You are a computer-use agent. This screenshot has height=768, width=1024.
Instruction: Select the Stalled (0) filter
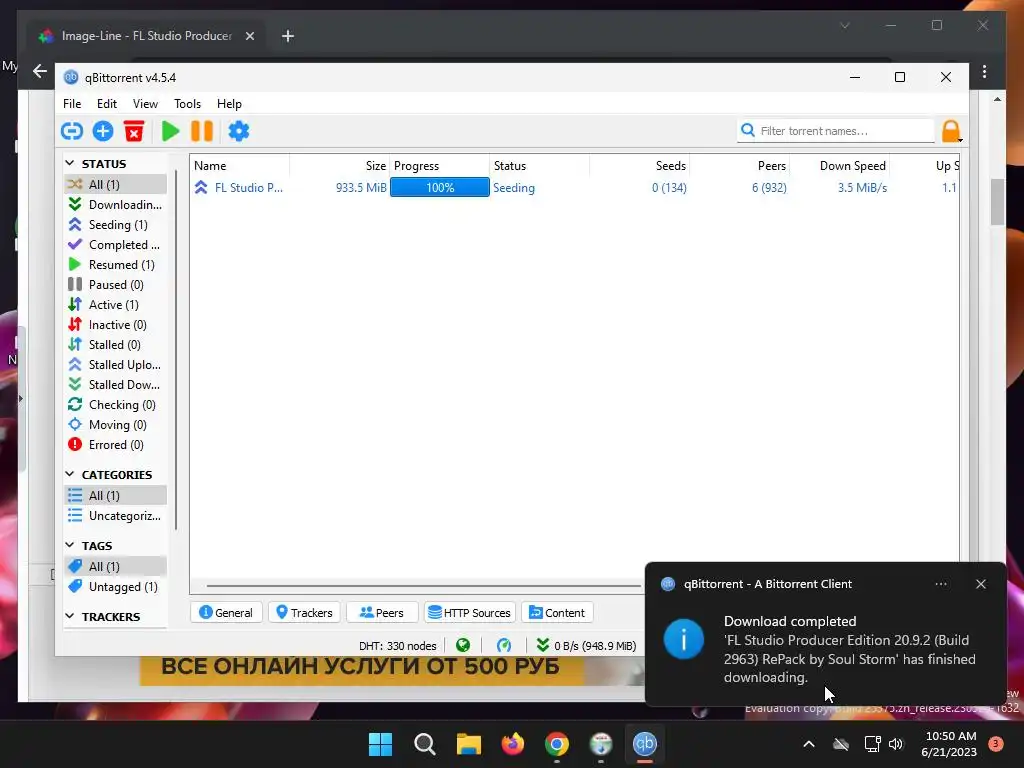click(x=116, y=345)
